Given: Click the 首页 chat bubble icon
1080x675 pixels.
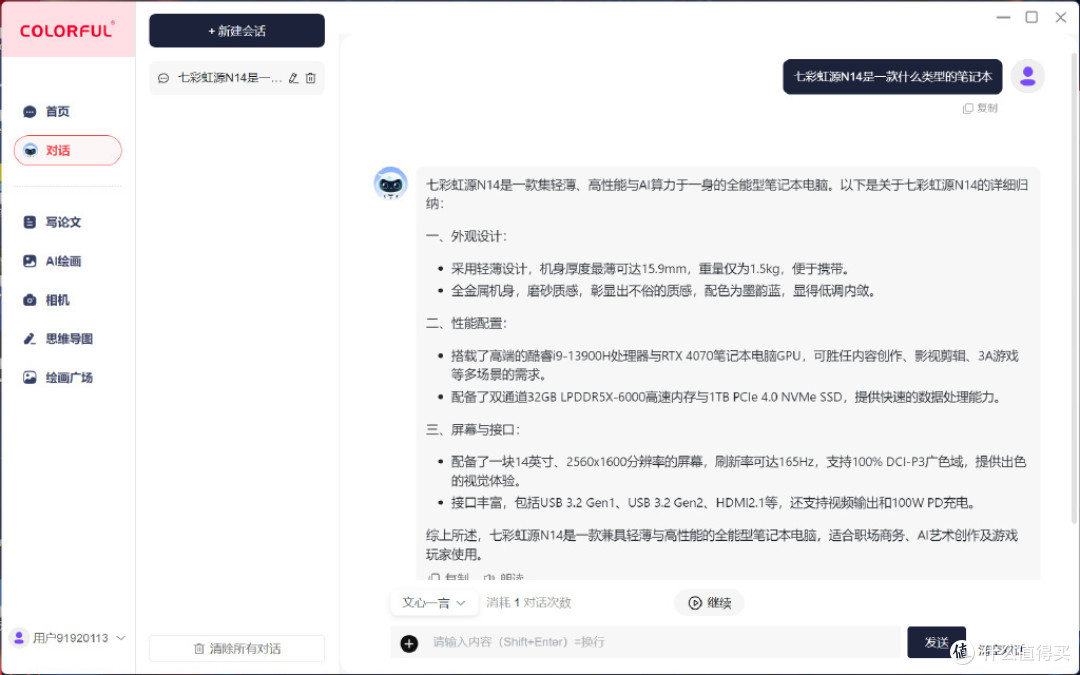Looking at the screenshot, I should (x=30, y=112).
